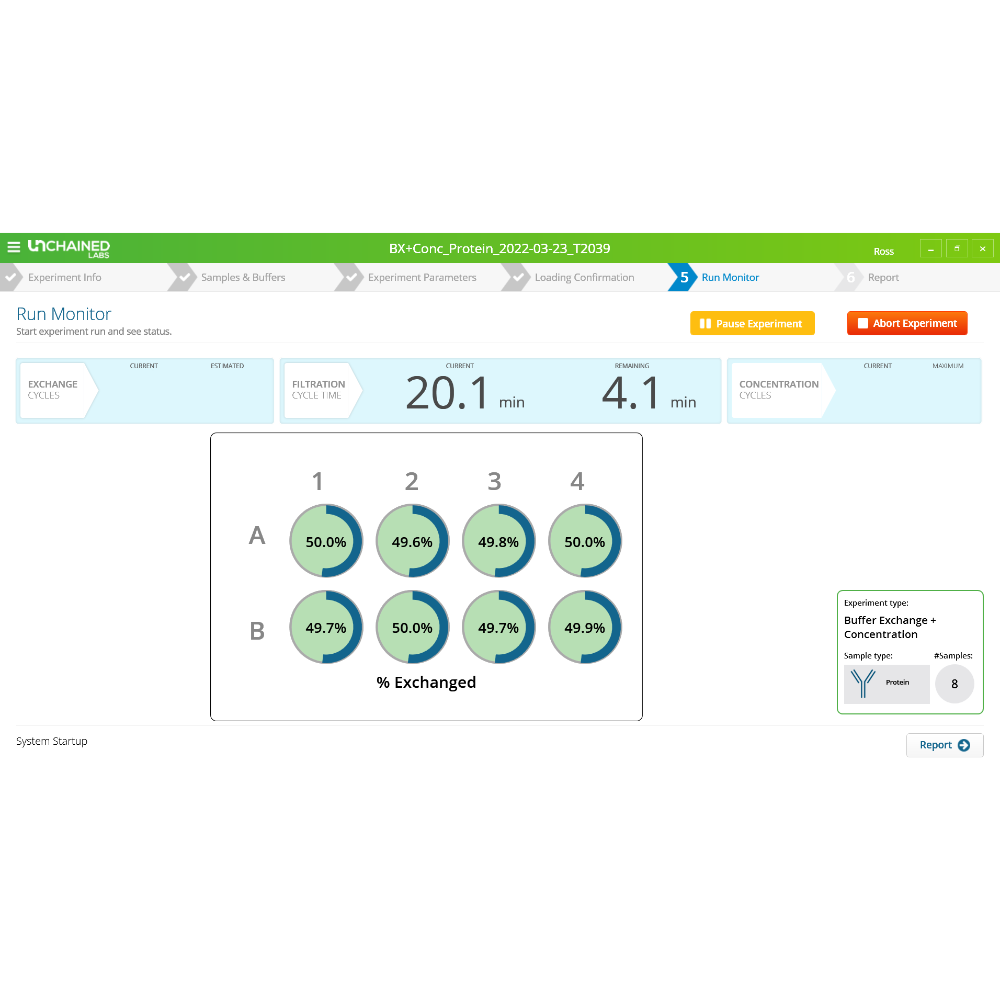This screenshot has width=1000, height=1000.
Task: Open Experiment Parameters step
Action: pyautogui.click(x=421, y=278)
